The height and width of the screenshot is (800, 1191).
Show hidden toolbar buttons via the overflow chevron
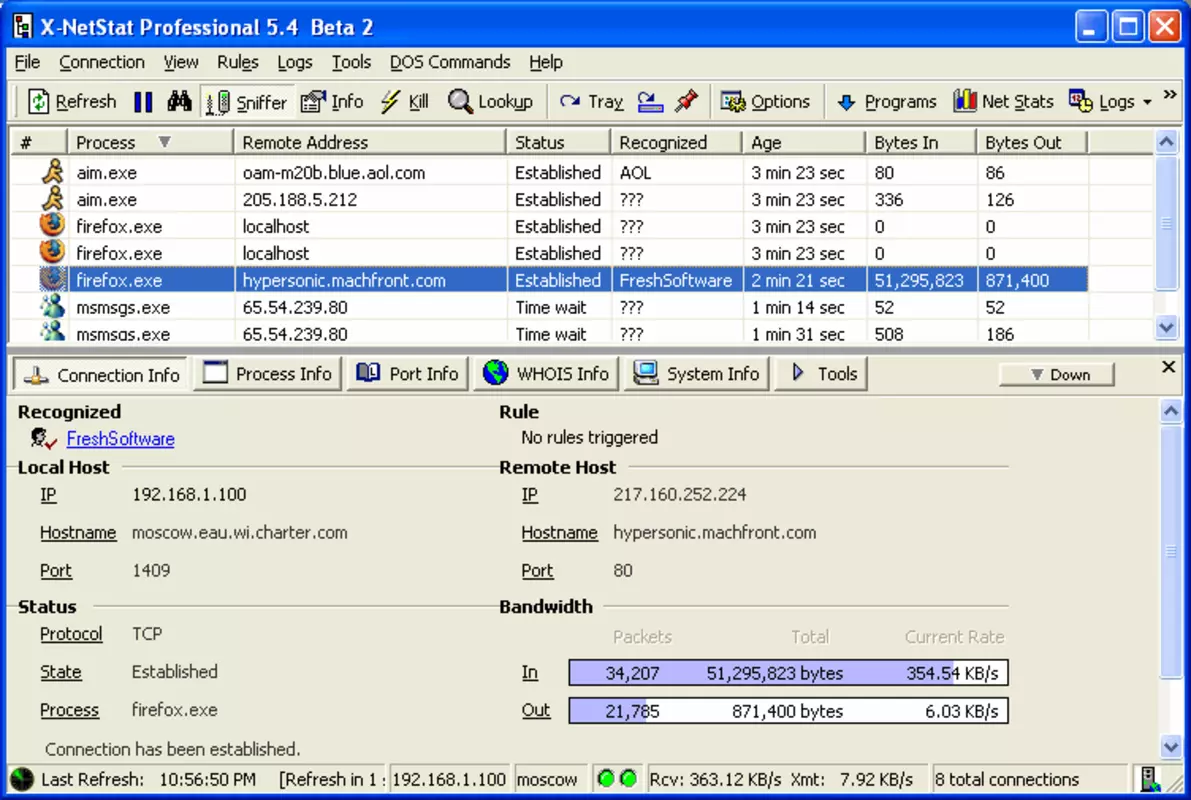click(x=1170, y=95)
